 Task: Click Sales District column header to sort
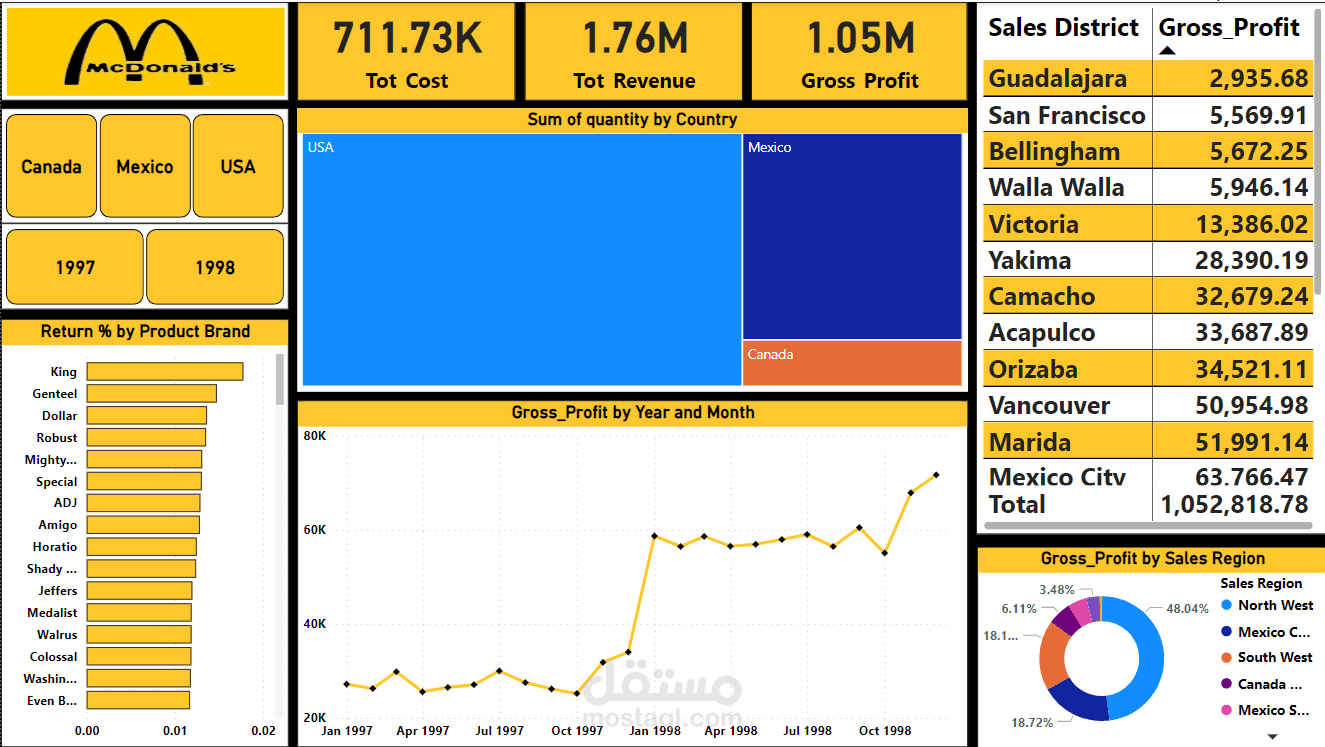click(x=1063, y=27)
